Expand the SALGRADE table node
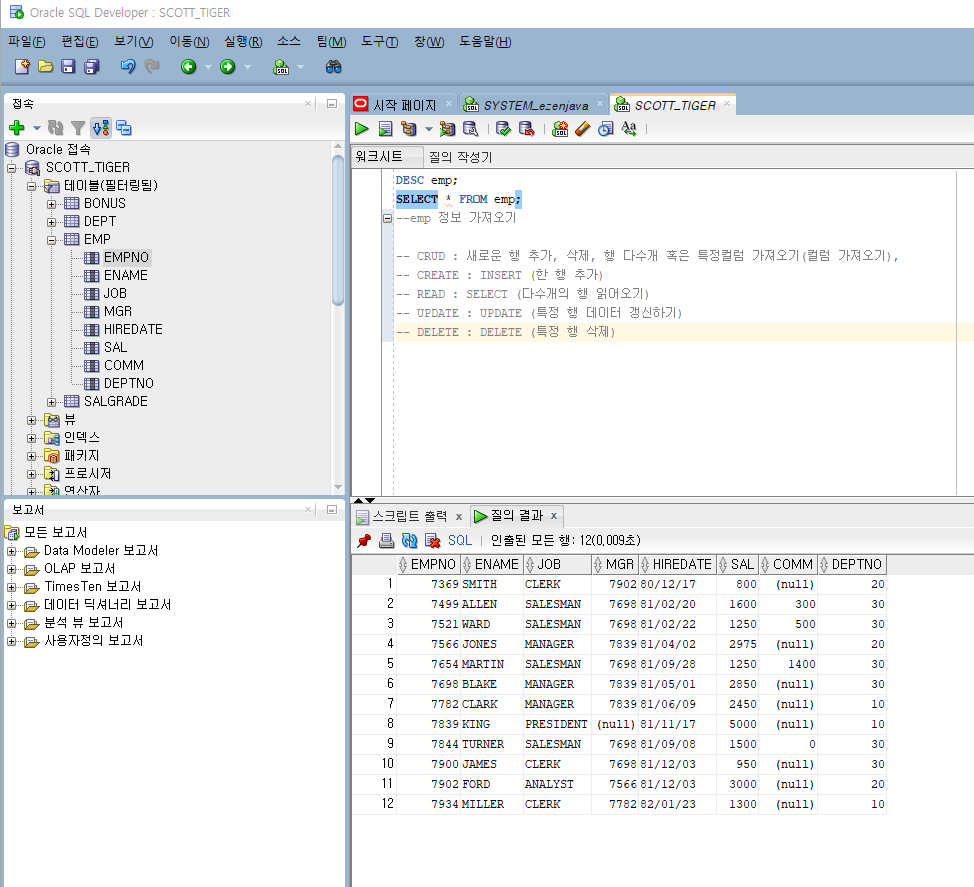 [x=52, y=402]
